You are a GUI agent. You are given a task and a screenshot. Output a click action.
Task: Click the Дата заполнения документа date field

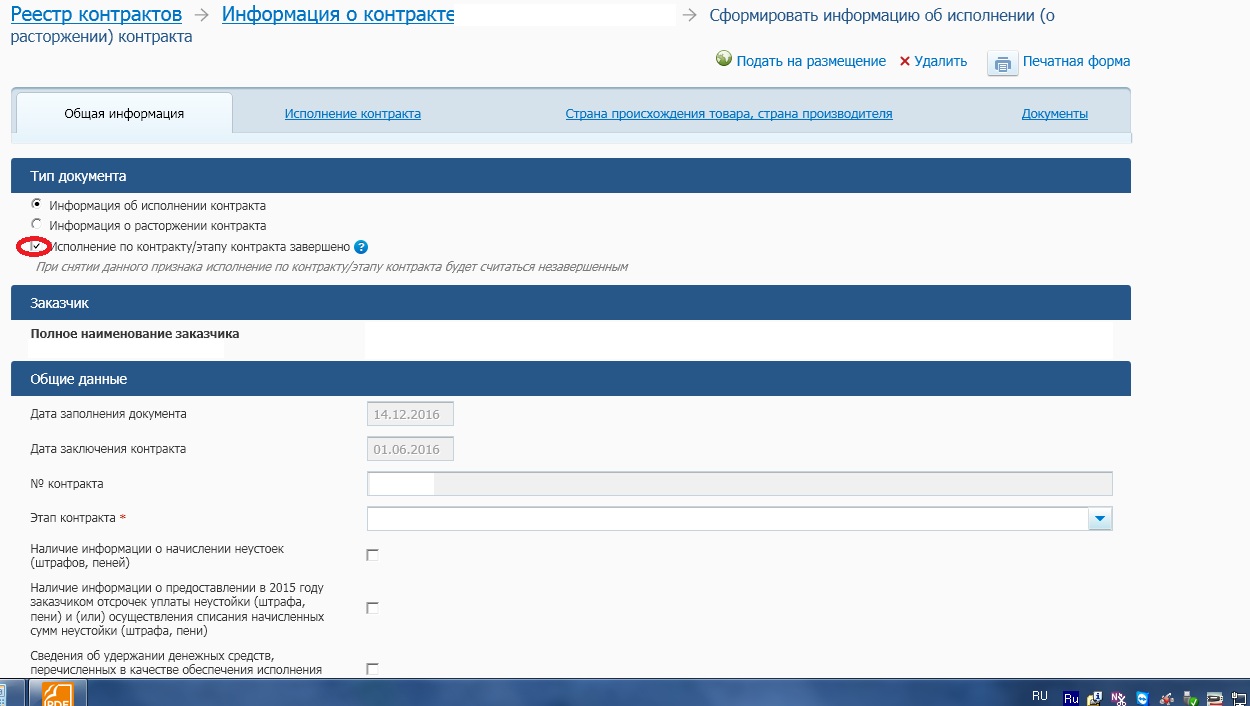[x=410, y=414]
